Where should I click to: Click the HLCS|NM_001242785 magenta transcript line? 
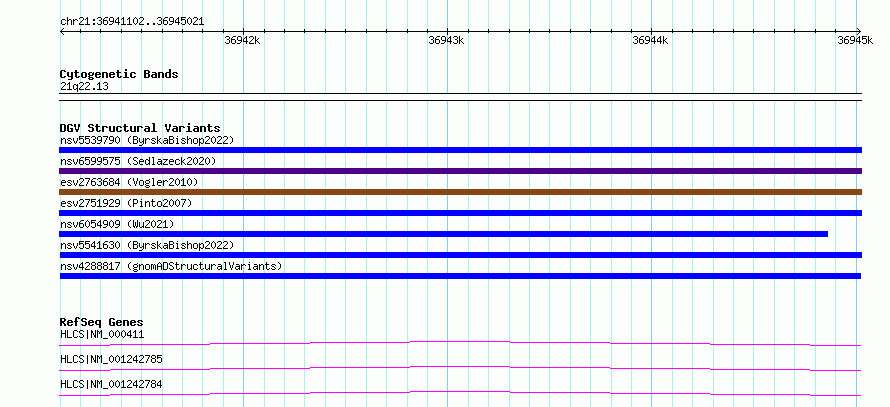pos(460,368)
